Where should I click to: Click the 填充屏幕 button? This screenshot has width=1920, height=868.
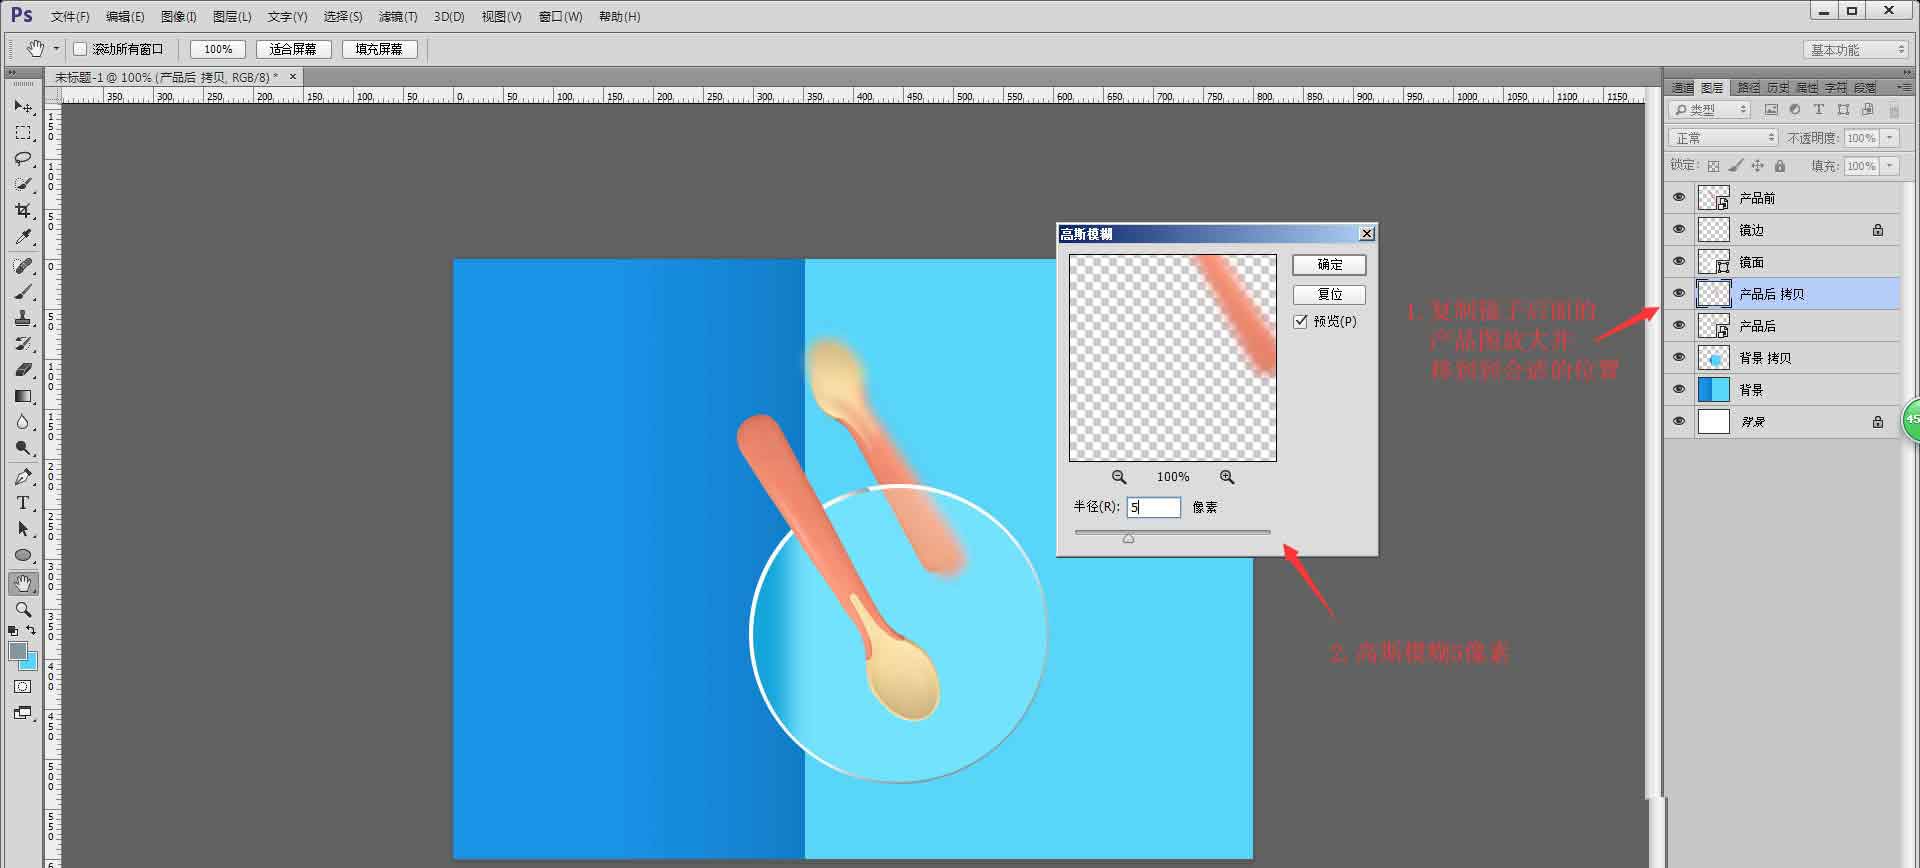point(379,49)
